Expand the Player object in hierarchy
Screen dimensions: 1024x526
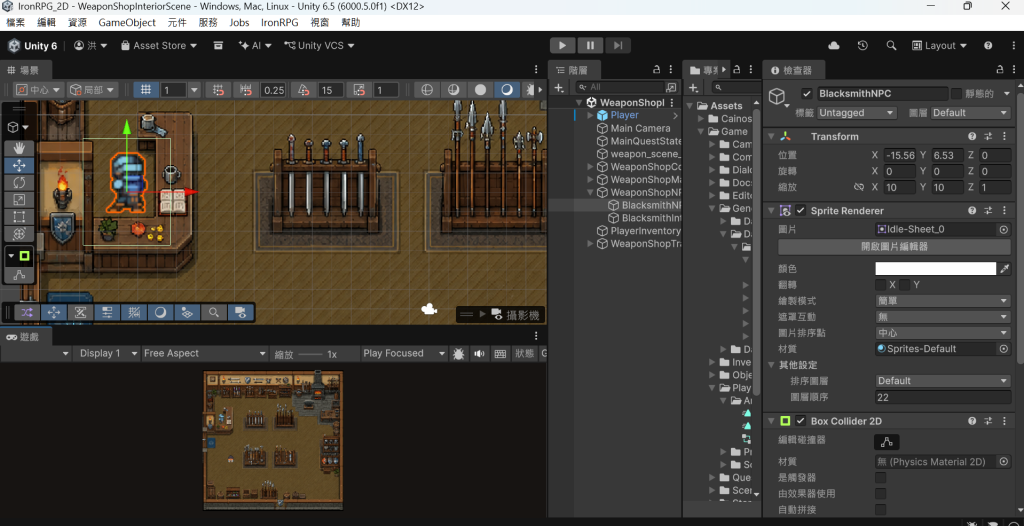coord(590,115)
